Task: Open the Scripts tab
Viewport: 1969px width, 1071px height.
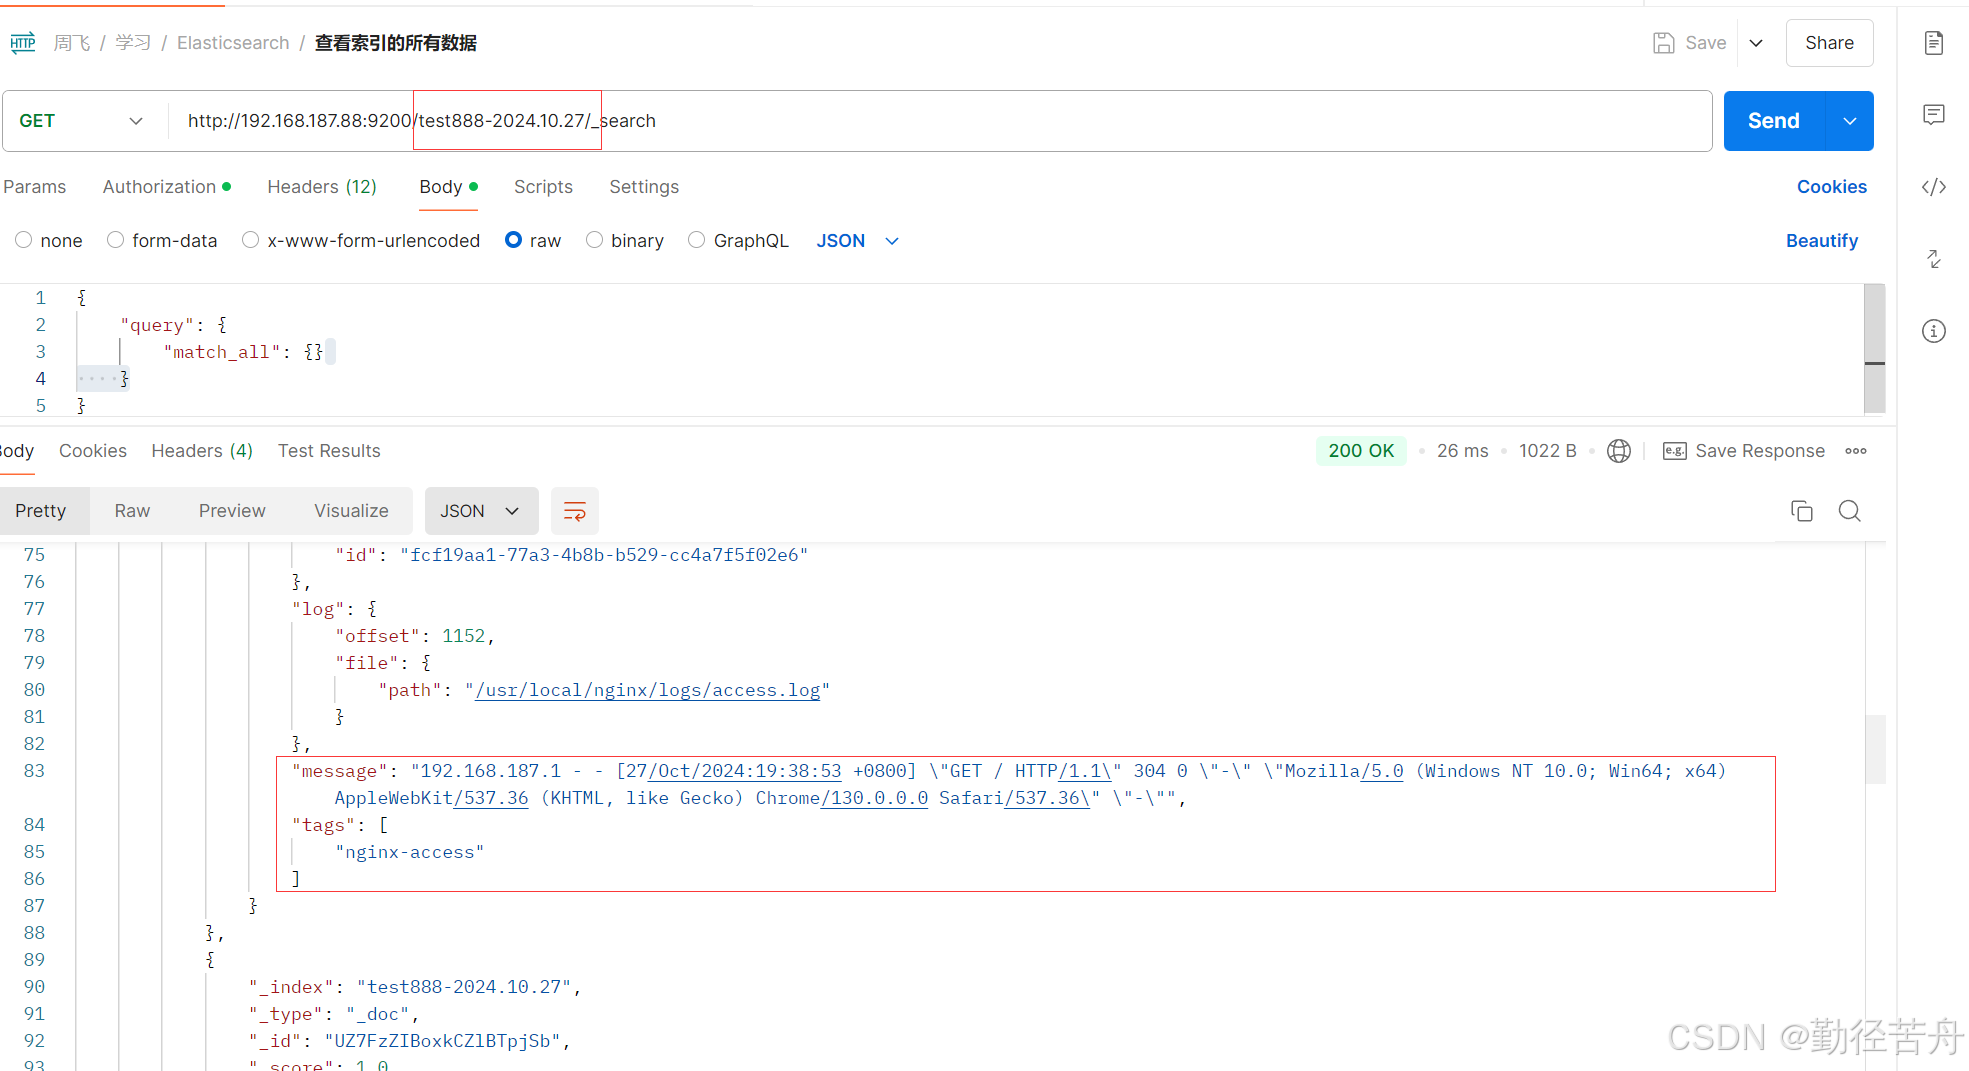Action: coord(543,187)
